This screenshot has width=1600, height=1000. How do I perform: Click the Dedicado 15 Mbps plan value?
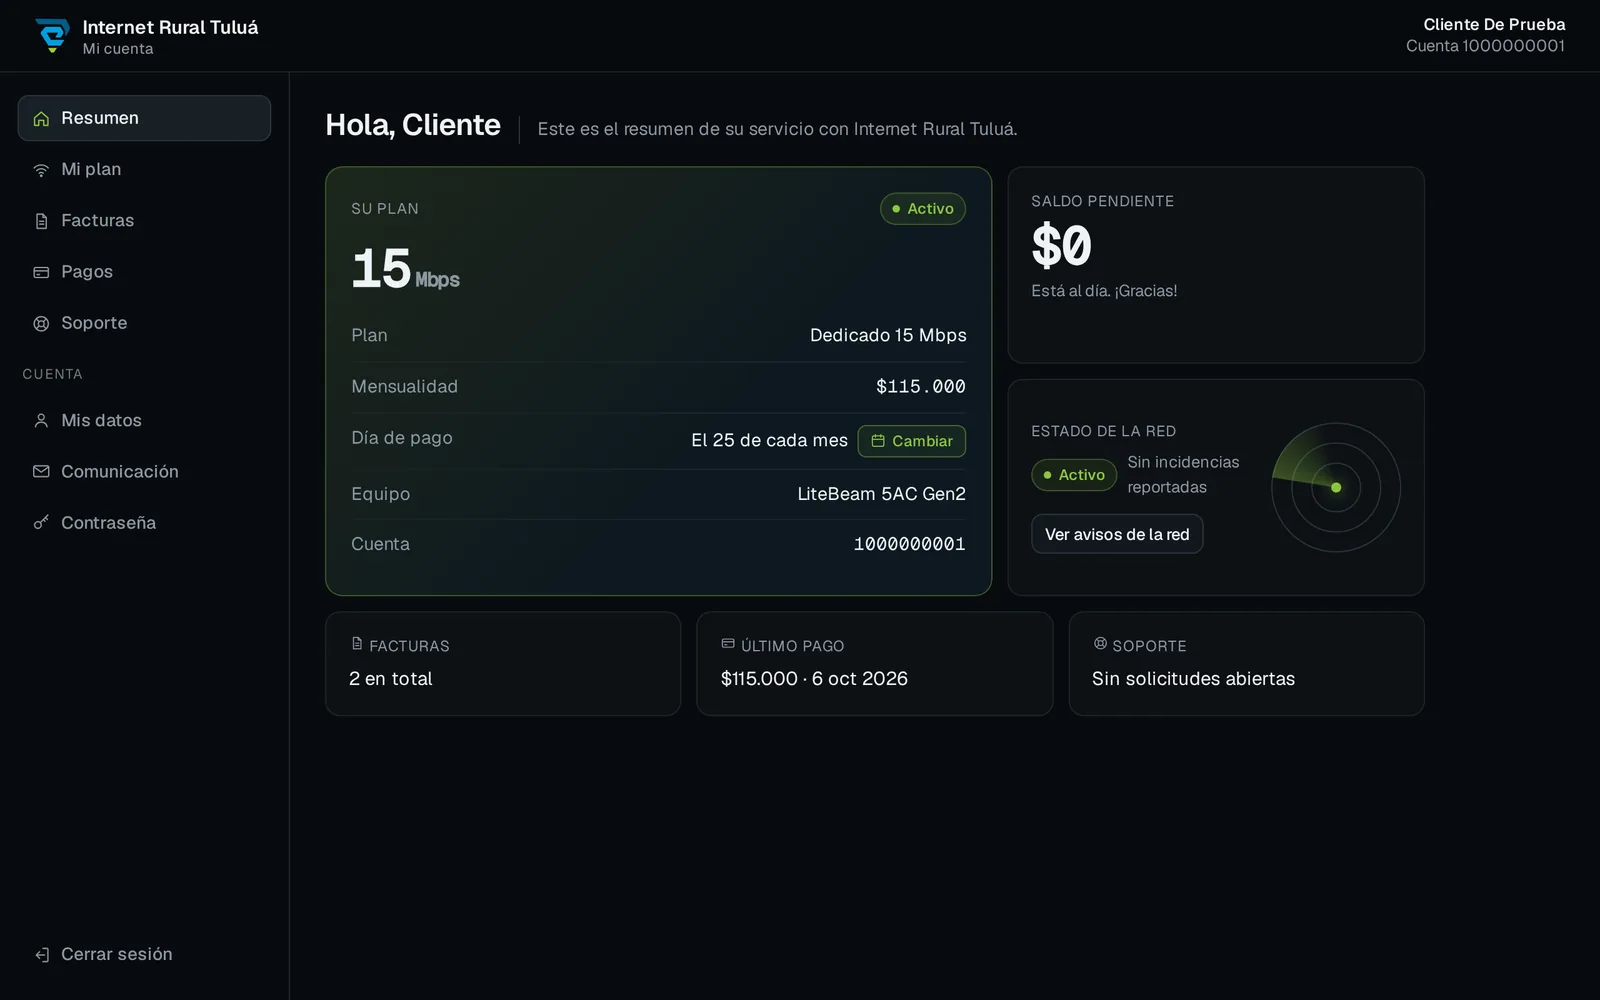(x=888, y=335)
